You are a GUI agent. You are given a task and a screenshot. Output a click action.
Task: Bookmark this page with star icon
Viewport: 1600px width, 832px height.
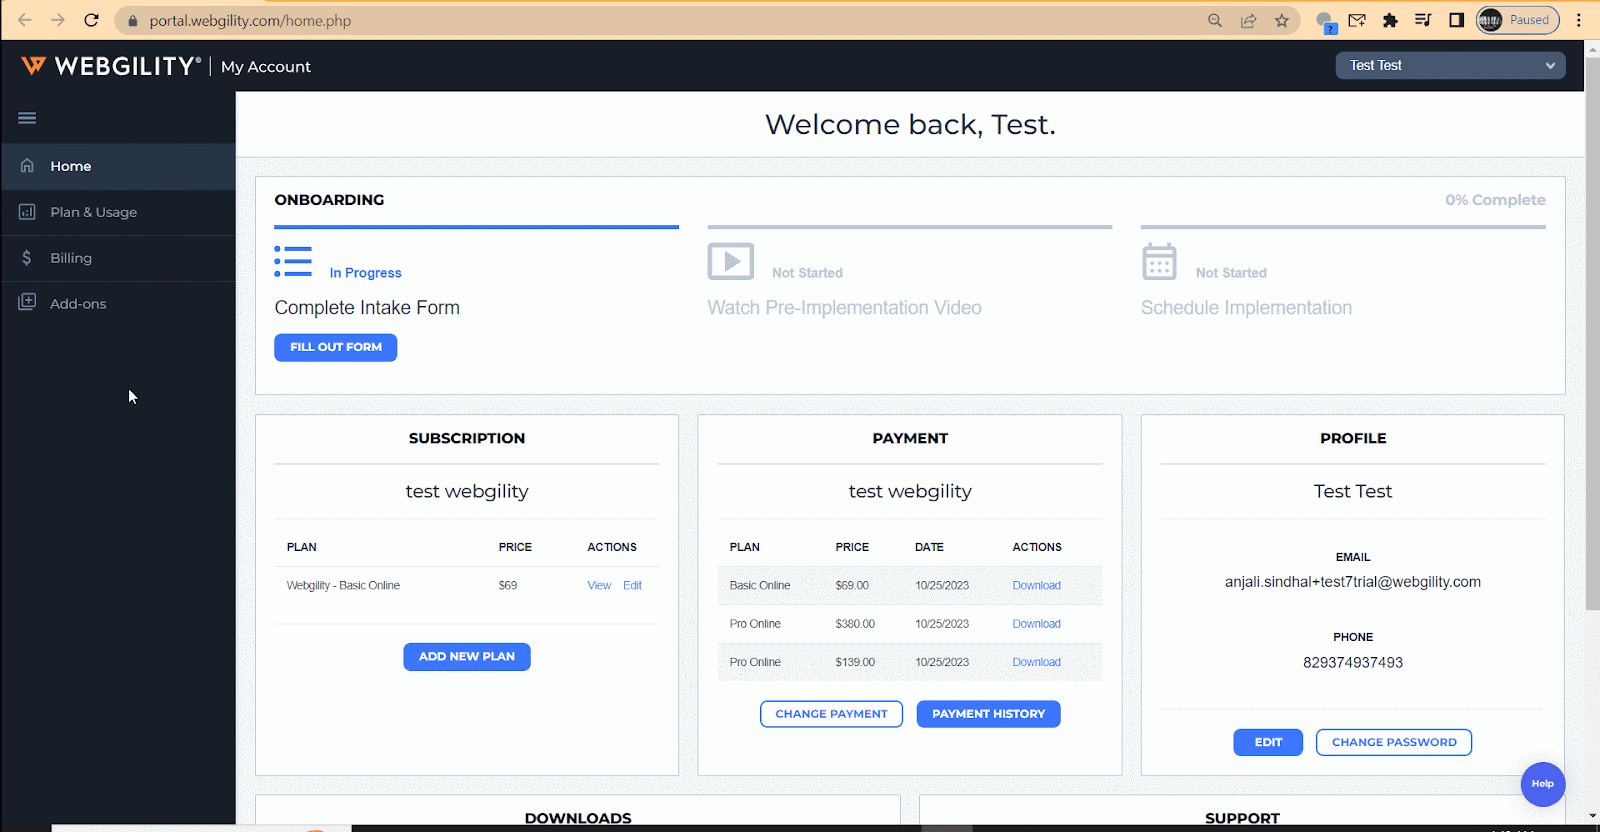tap(1282, 20)
